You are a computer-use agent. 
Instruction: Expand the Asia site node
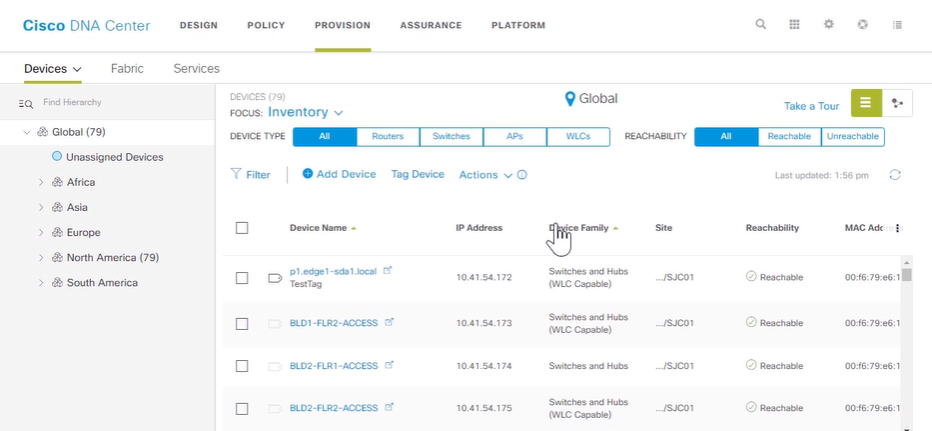pos(41,207)
